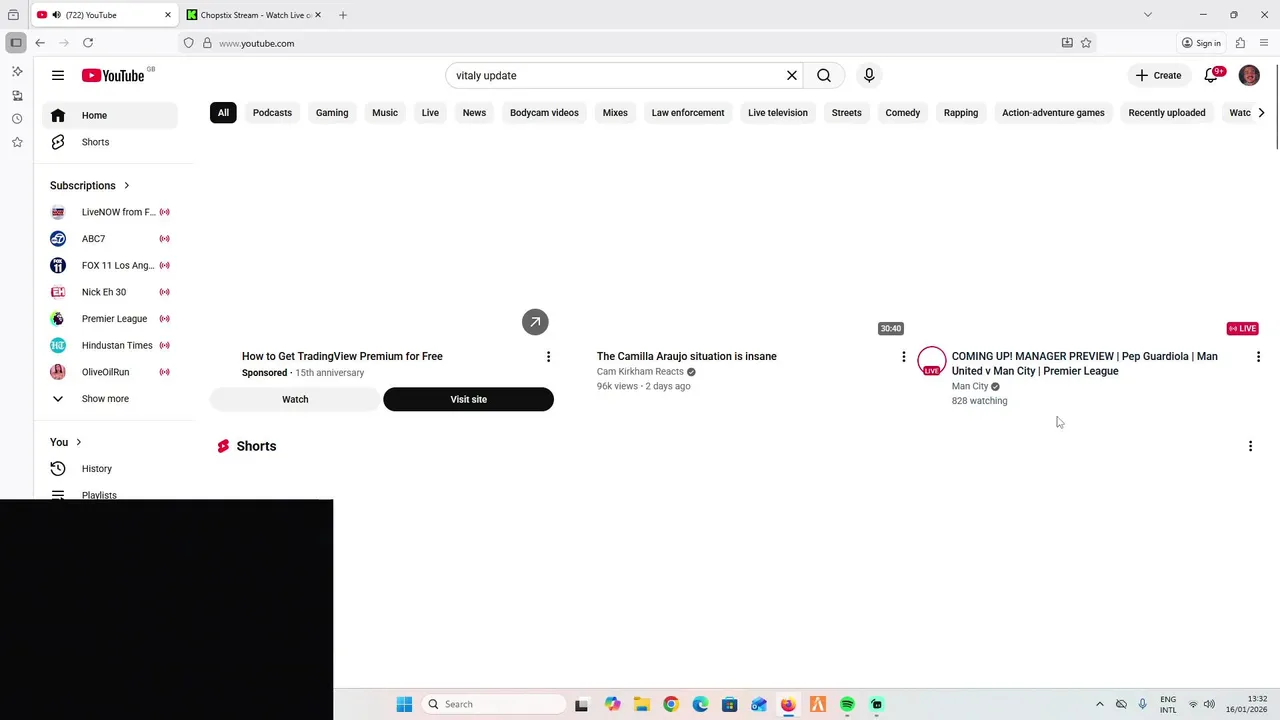1280x720 pixels.
Task: Select the Podcasts category chip
Action: pyautogui.click(x=272, y=113)
